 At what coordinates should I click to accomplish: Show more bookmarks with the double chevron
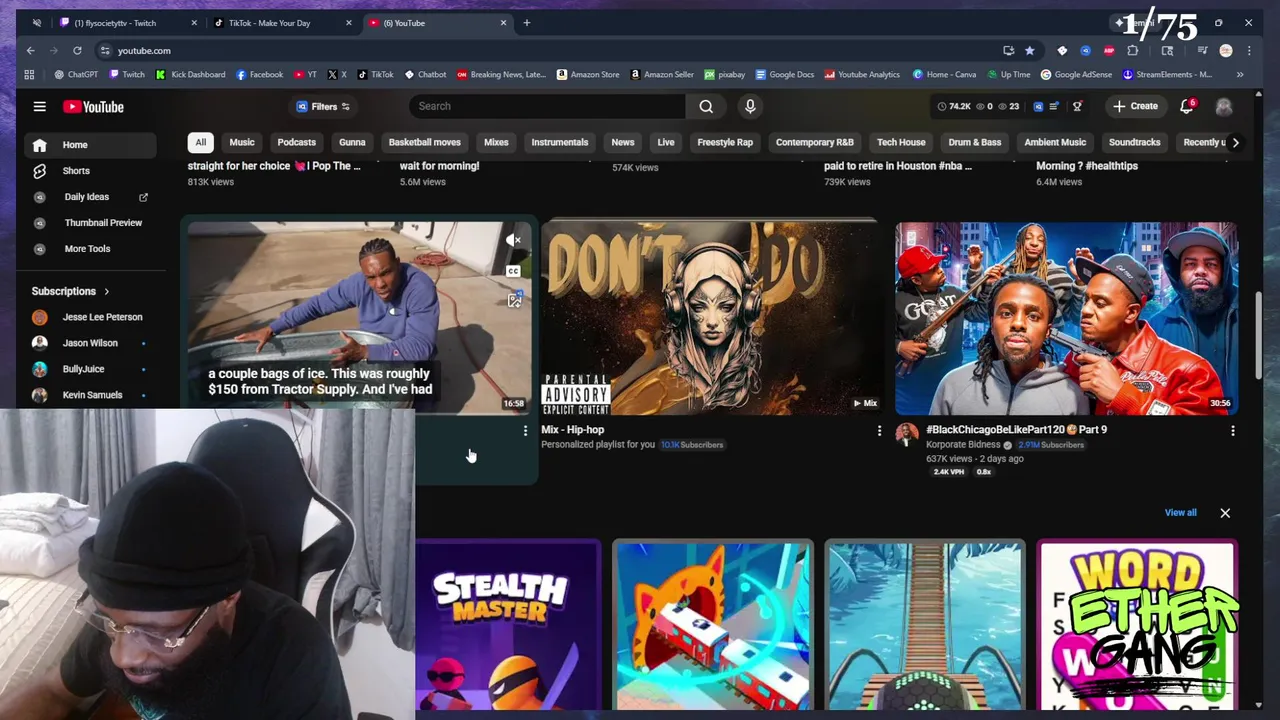(x=1240, y=74)
